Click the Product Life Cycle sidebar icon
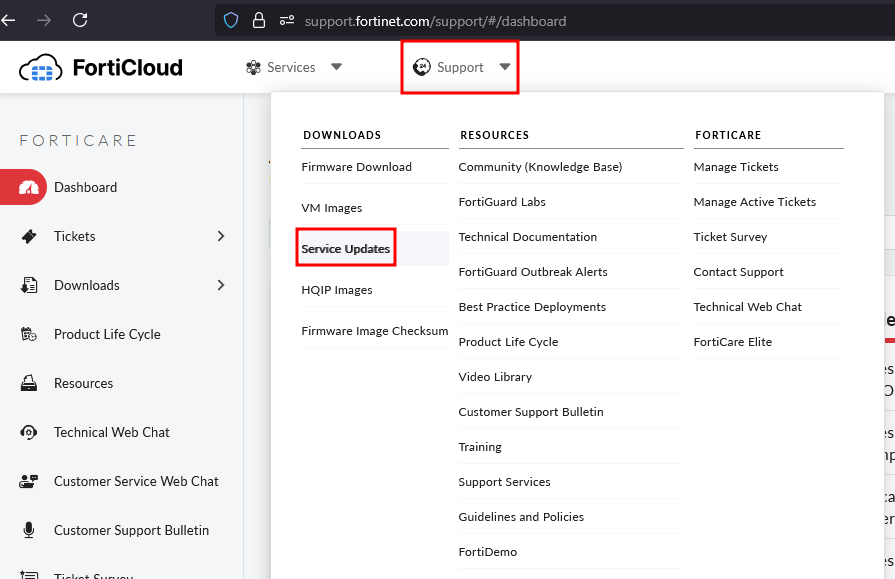Viewport: 895px width, 579px height. (29, 334)
